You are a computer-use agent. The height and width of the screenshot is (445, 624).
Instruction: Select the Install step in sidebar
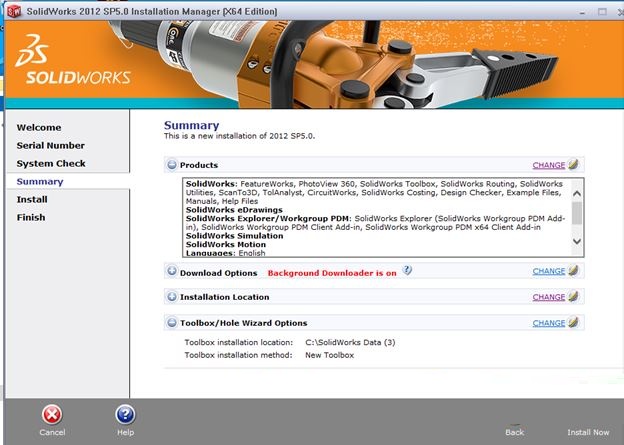click(x=32, y=199)
